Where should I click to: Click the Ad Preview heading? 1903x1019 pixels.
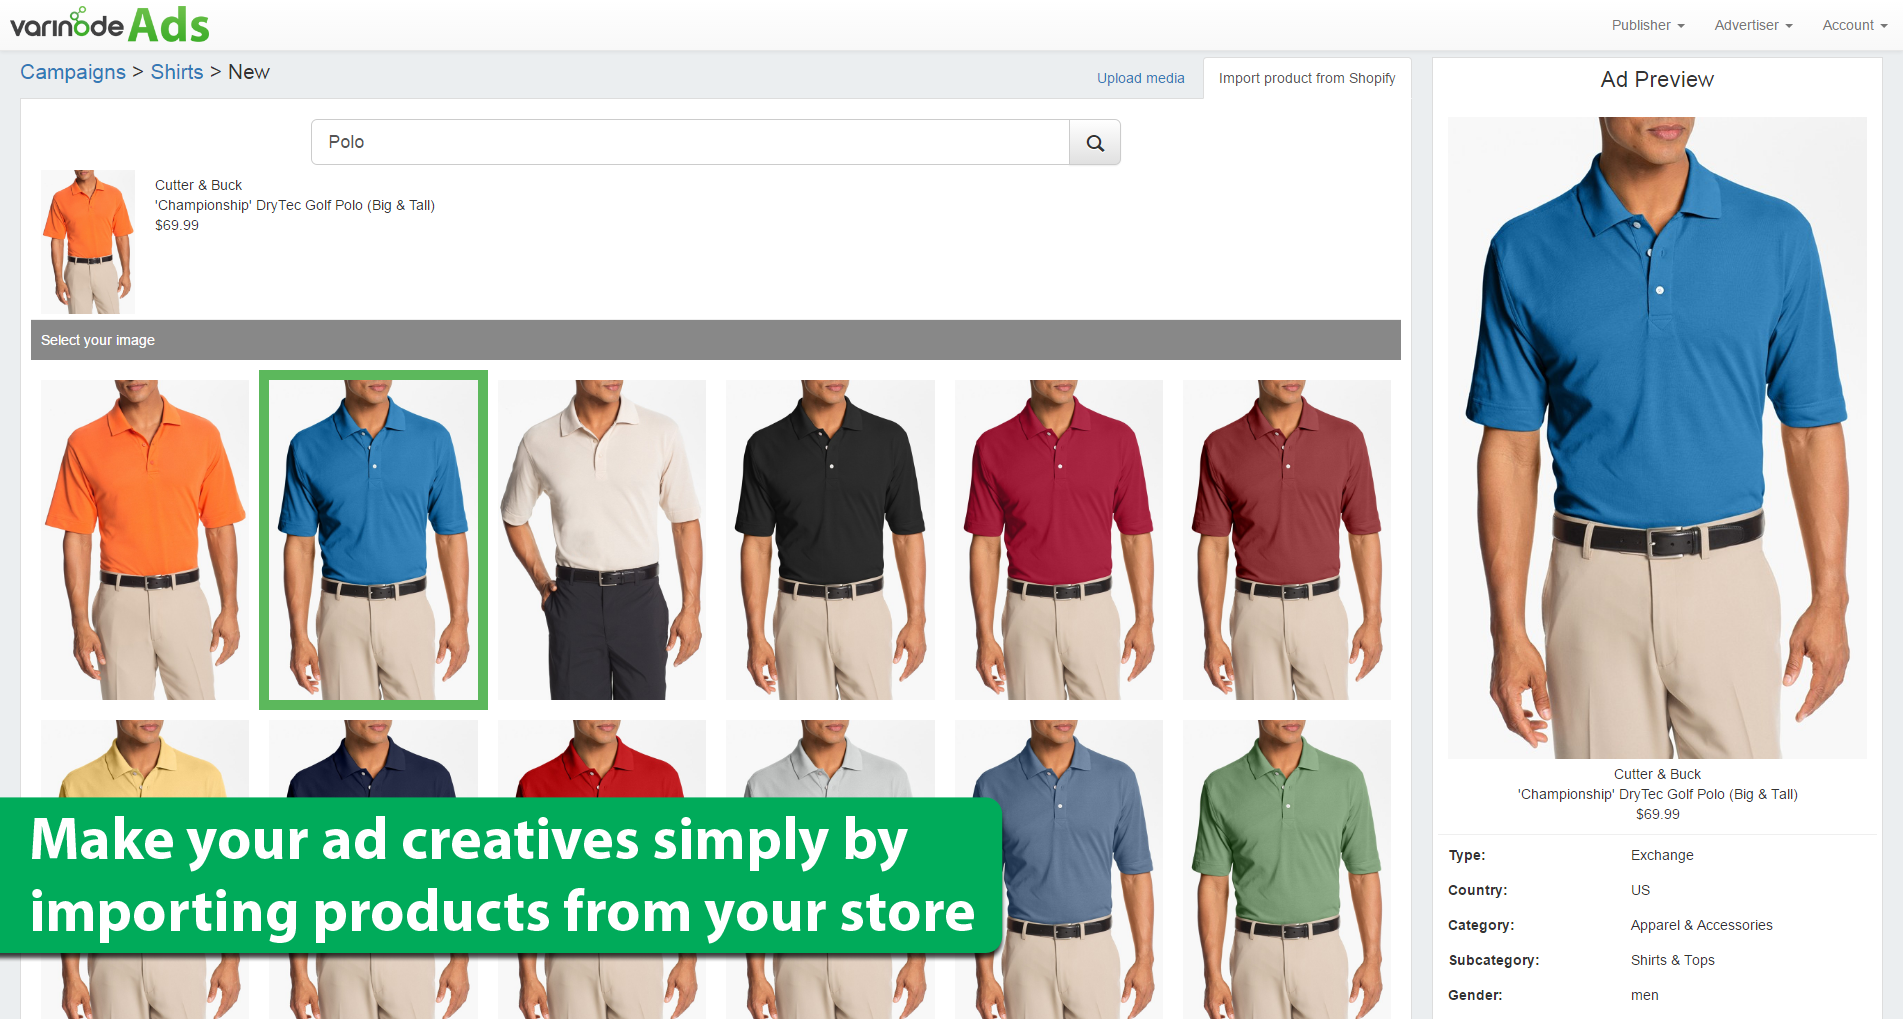(x=1657, y=79)
